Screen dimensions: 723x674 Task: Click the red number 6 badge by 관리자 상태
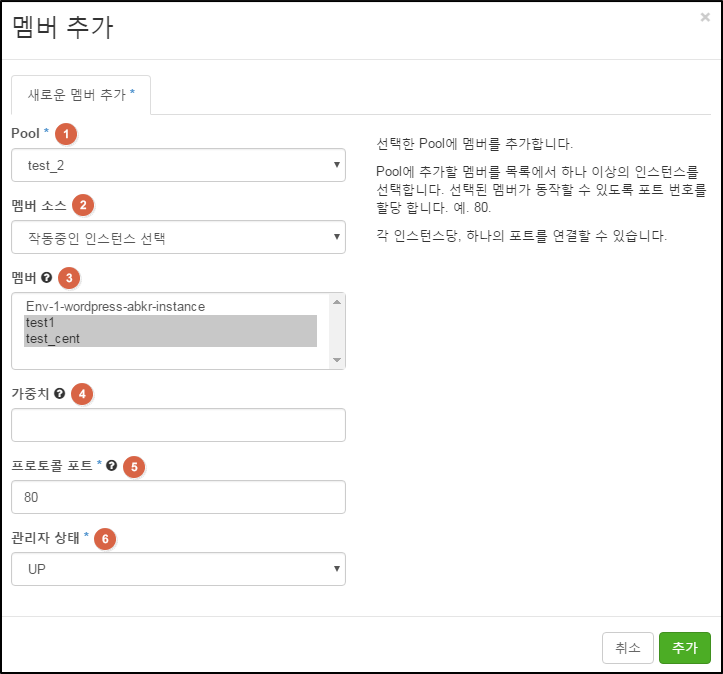(105, 539)
